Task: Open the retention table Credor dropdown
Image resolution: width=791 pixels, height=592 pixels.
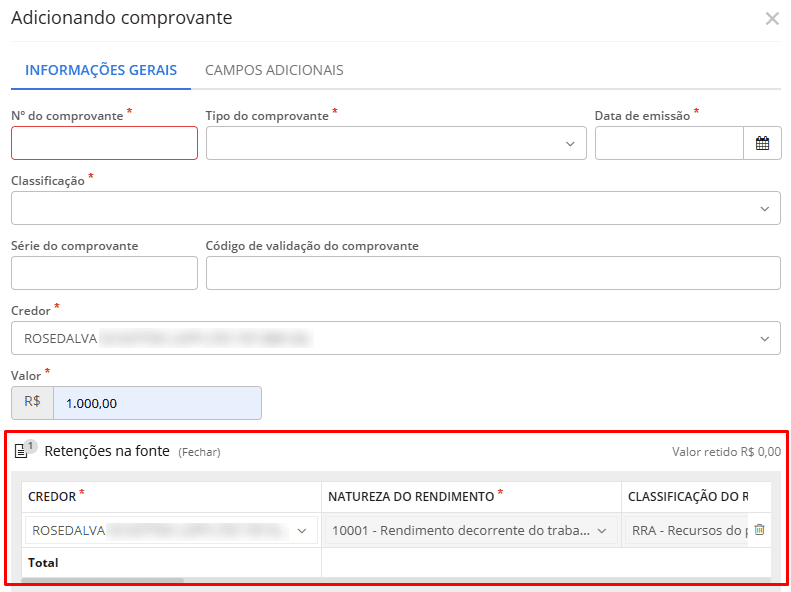Action: (x=172, y=530)
